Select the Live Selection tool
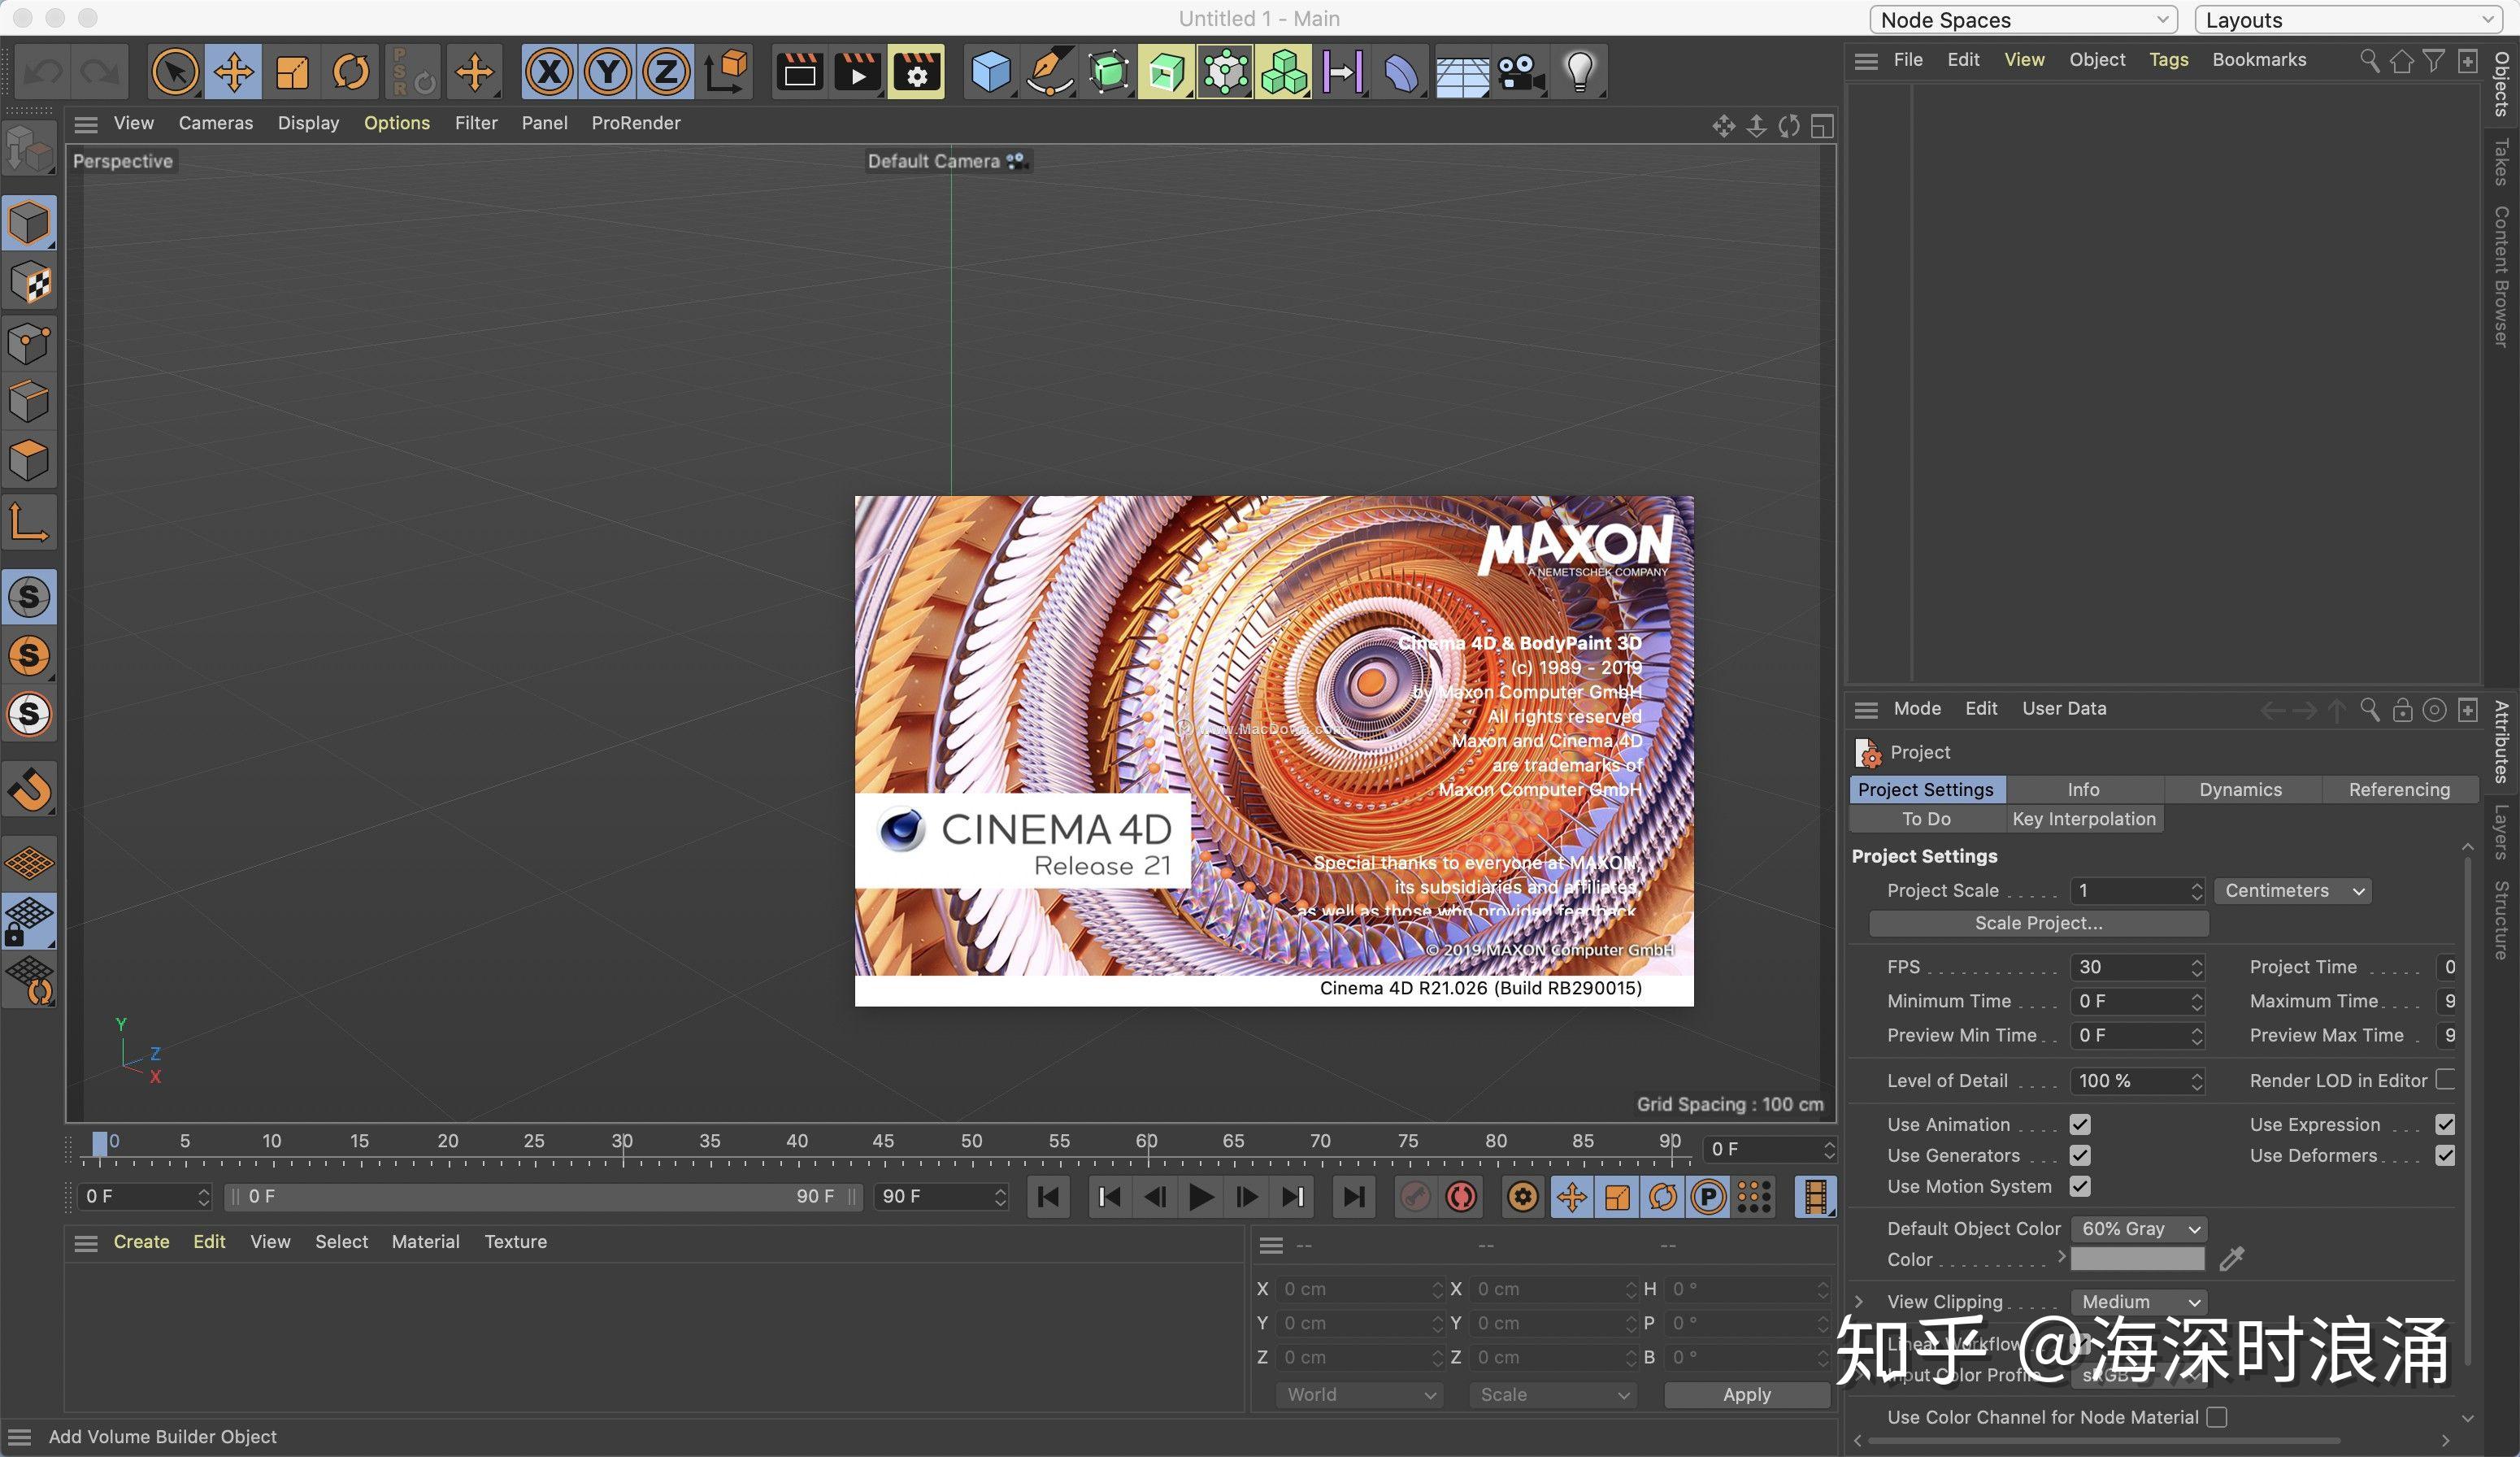Image resolution: width=2520 pixels, height=1457 pixels. pyautogui.click(x=175, y=71)
